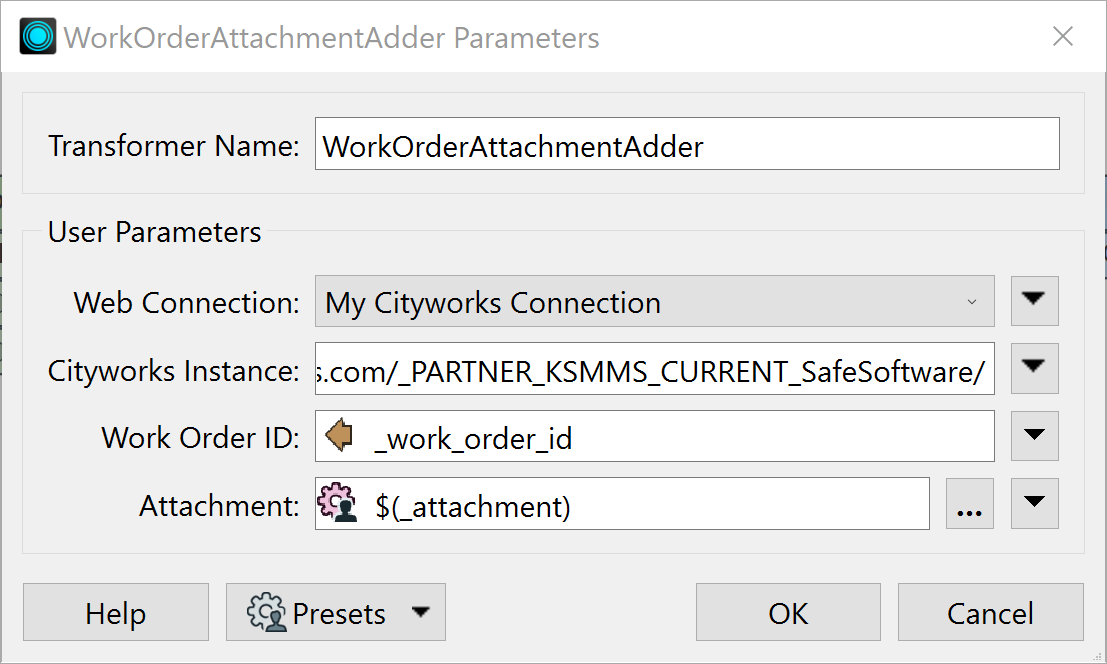Click the attribute arrow icon in Work Order ID
This screenshot has width=1107, height=664.
pos(340,435)
